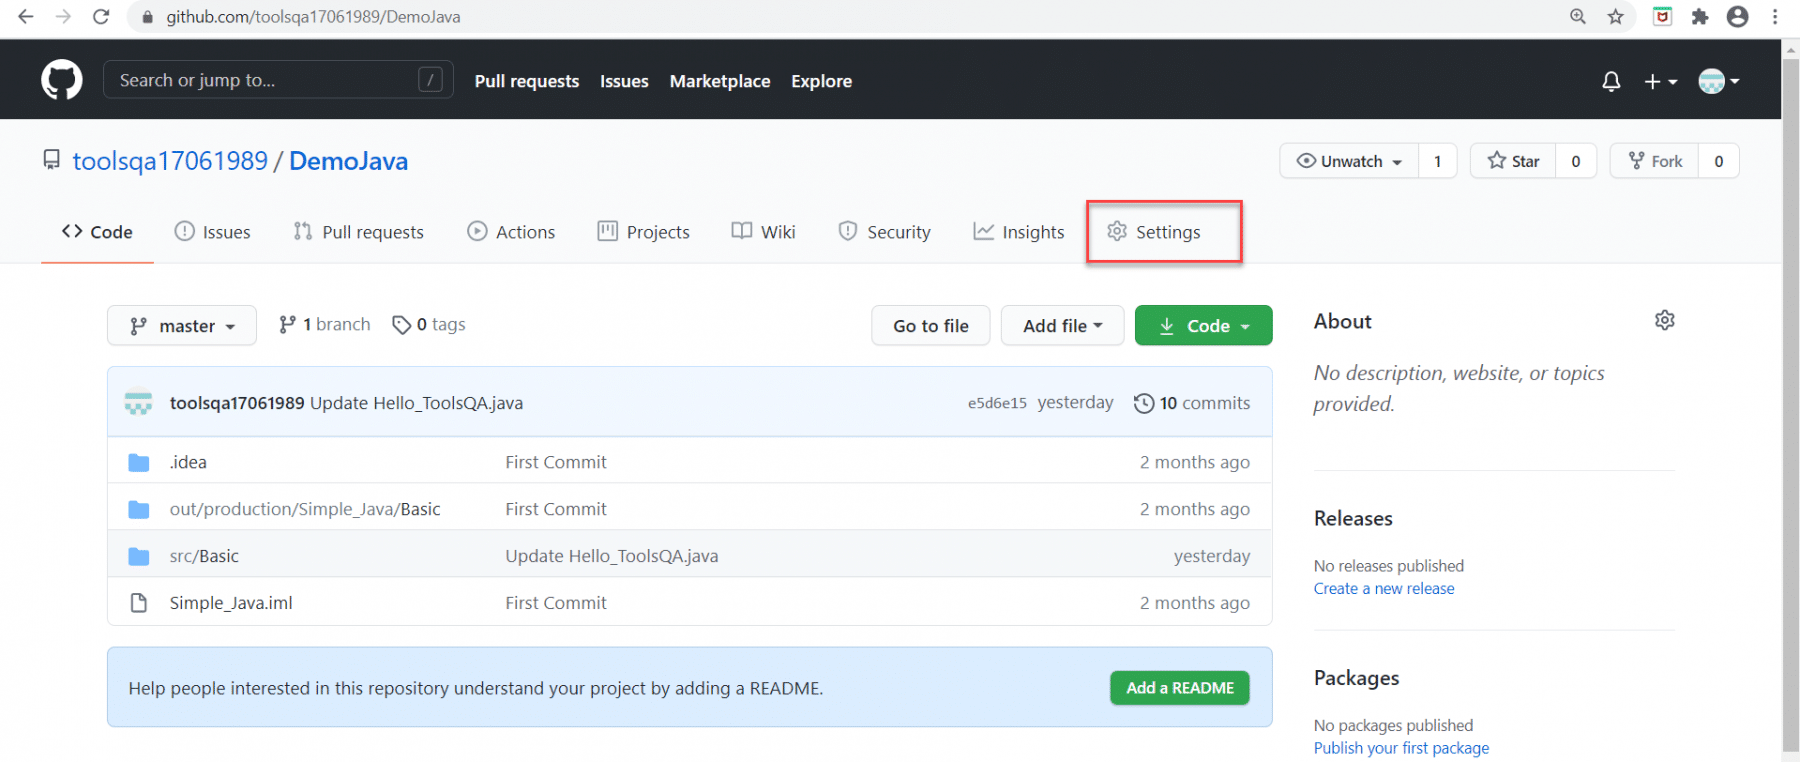Click the folder icon for src/Basic
The width and height of the screenshot is (1800, 762).
tap(139, 556)
